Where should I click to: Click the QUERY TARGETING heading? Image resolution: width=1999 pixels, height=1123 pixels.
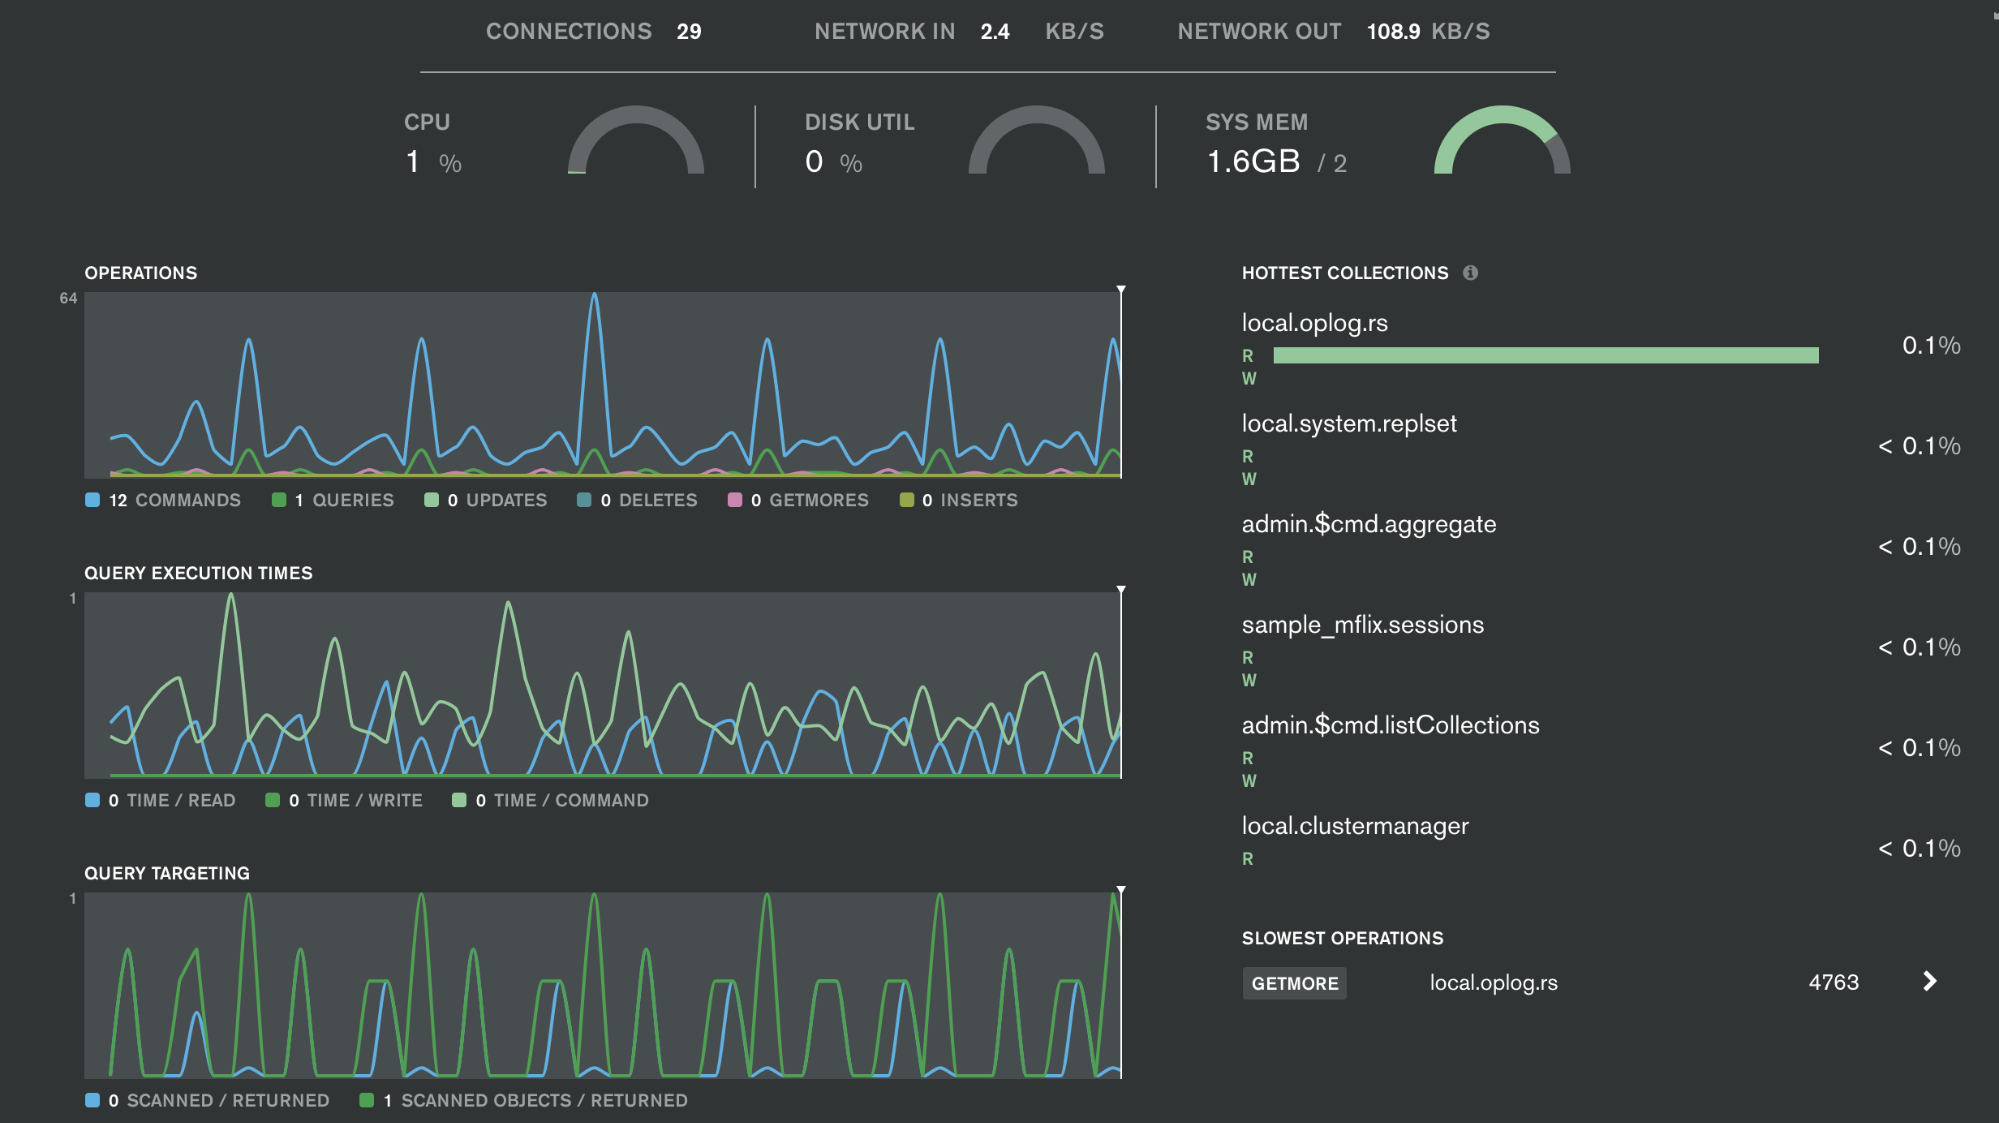point(167,873)
